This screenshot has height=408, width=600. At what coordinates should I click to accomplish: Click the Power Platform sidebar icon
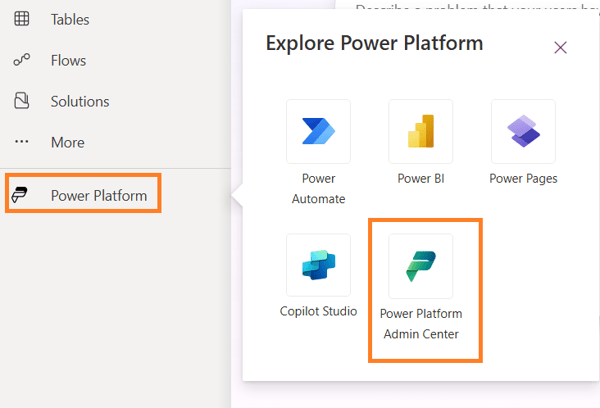[x=20, y=195]
